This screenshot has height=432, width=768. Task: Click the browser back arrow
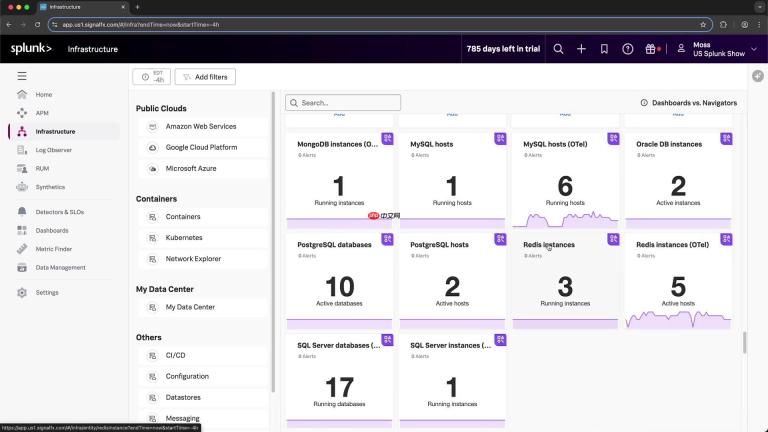tap(9, 24)
